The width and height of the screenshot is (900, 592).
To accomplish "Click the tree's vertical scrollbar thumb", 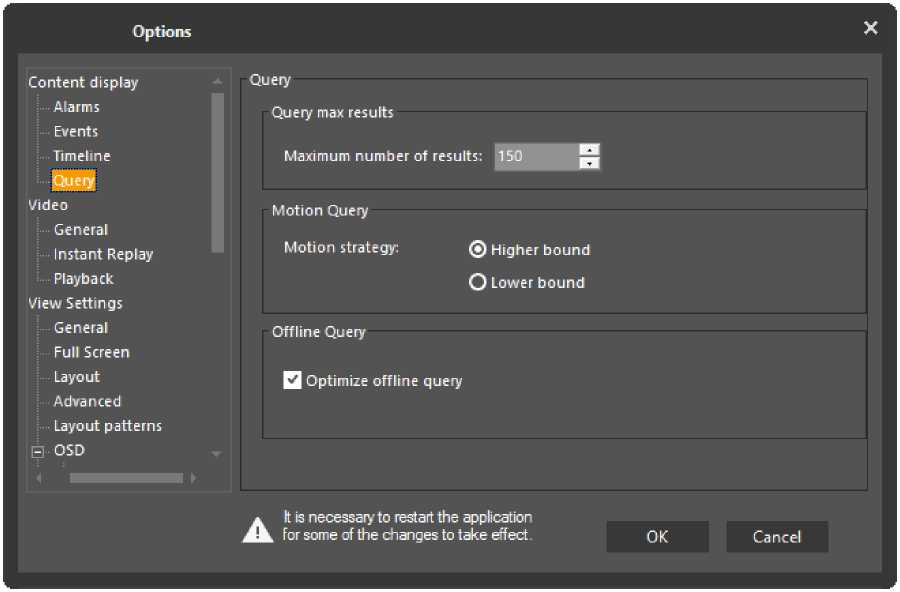I will 218,170.
